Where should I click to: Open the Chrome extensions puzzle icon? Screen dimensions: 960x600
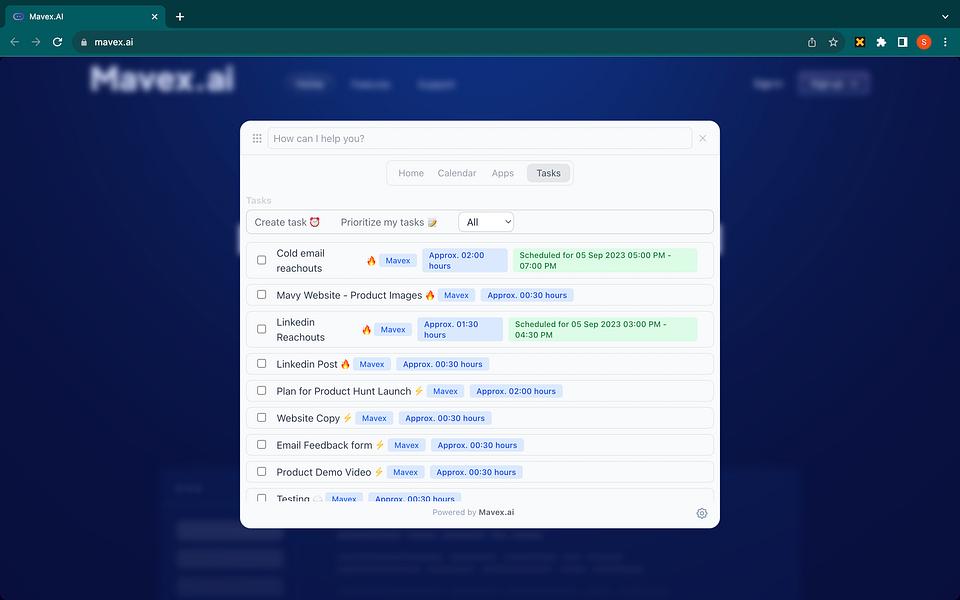click(x=881, y=42)
